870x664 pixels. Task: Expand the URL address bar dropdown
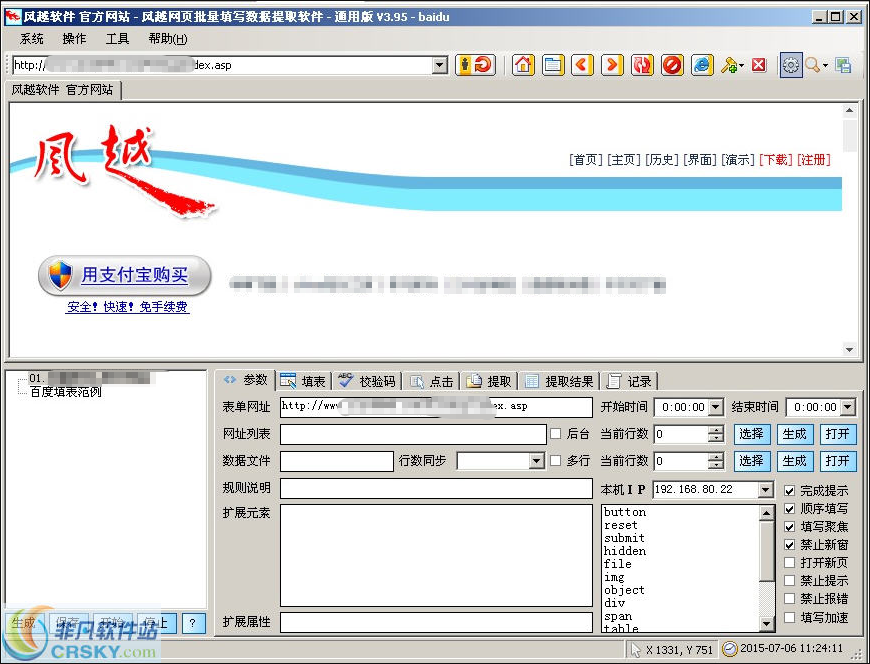pyautogui.click(x=440, y=65)
